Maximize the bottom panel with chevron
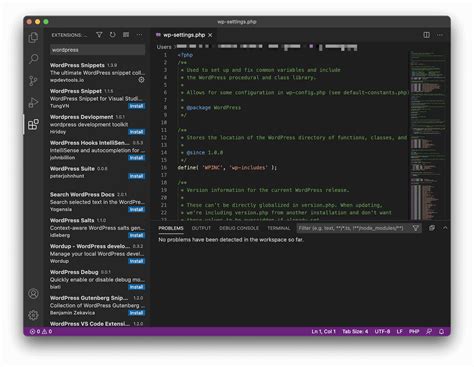Screen dimensions: 474x367 (x=445, y=228)
